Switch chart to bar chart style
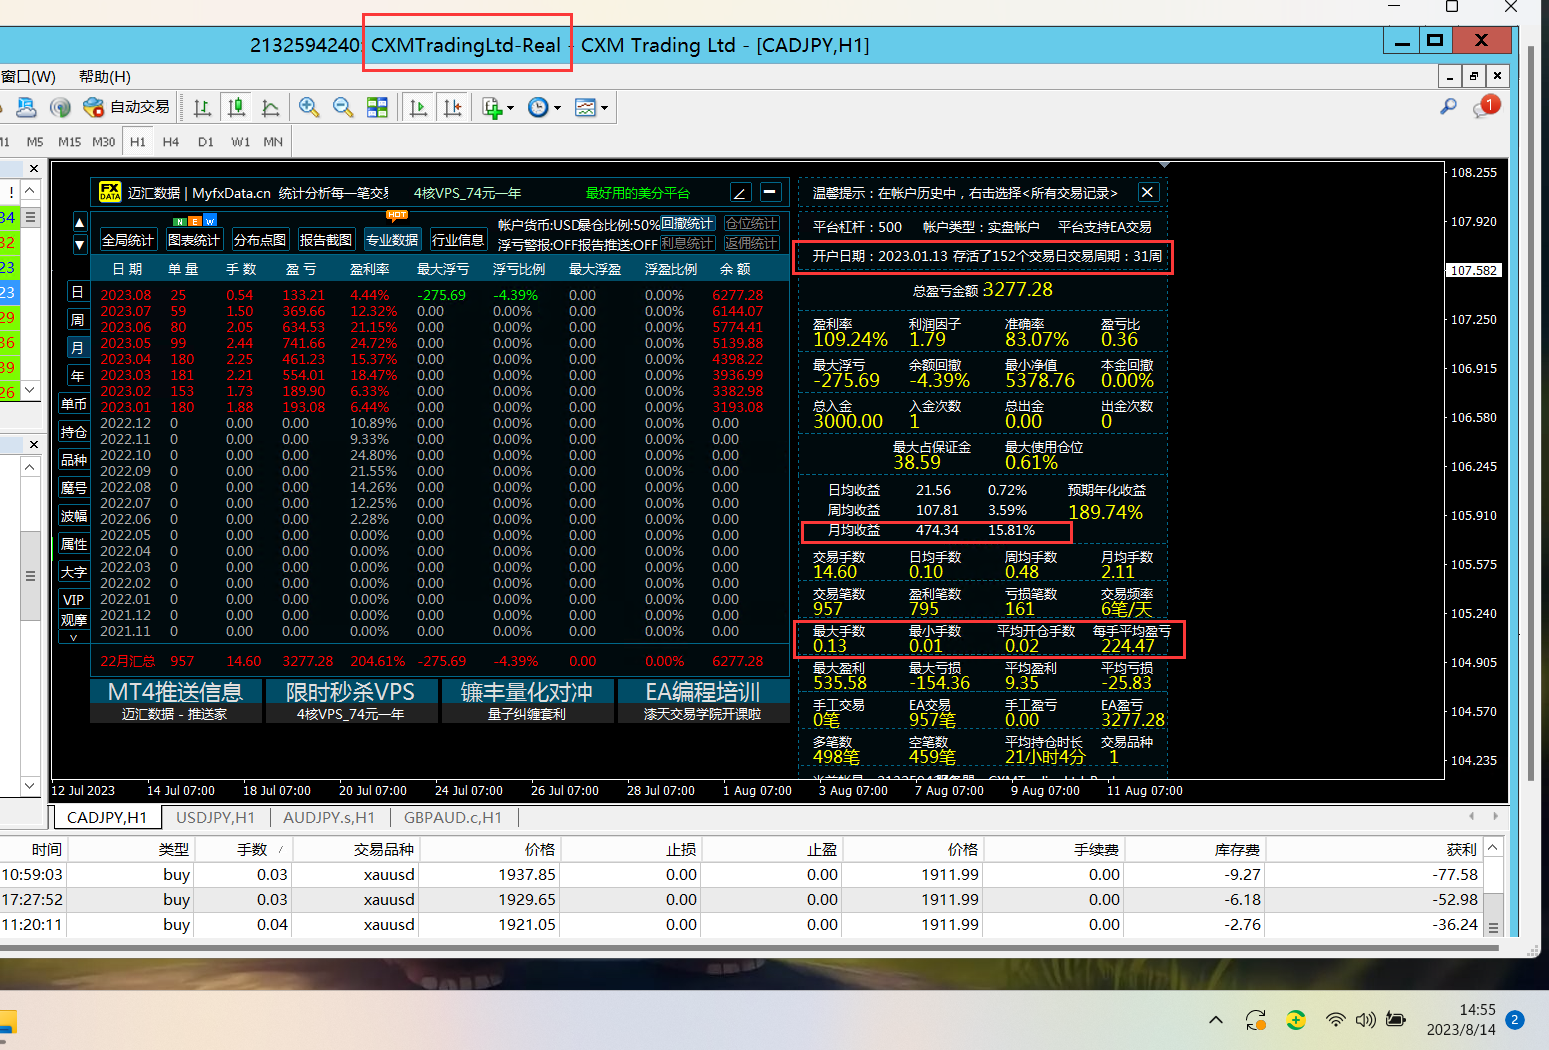This screenshot has height=1050, width=1549. [x=203, y=107]
